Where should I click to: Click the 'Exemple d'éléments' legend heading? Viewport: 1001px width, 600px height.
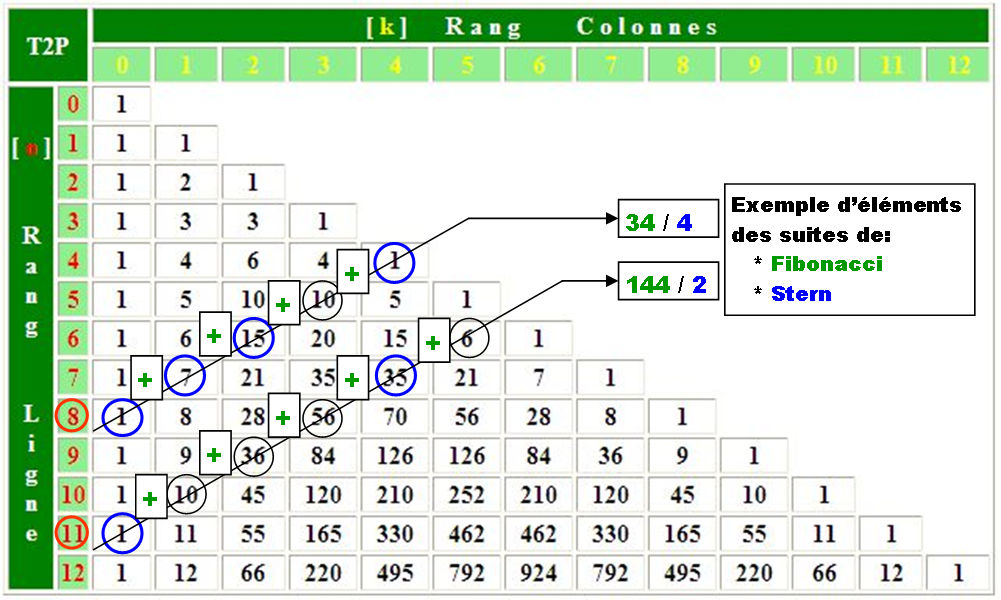pyautogui.click(x=846, y=205)
